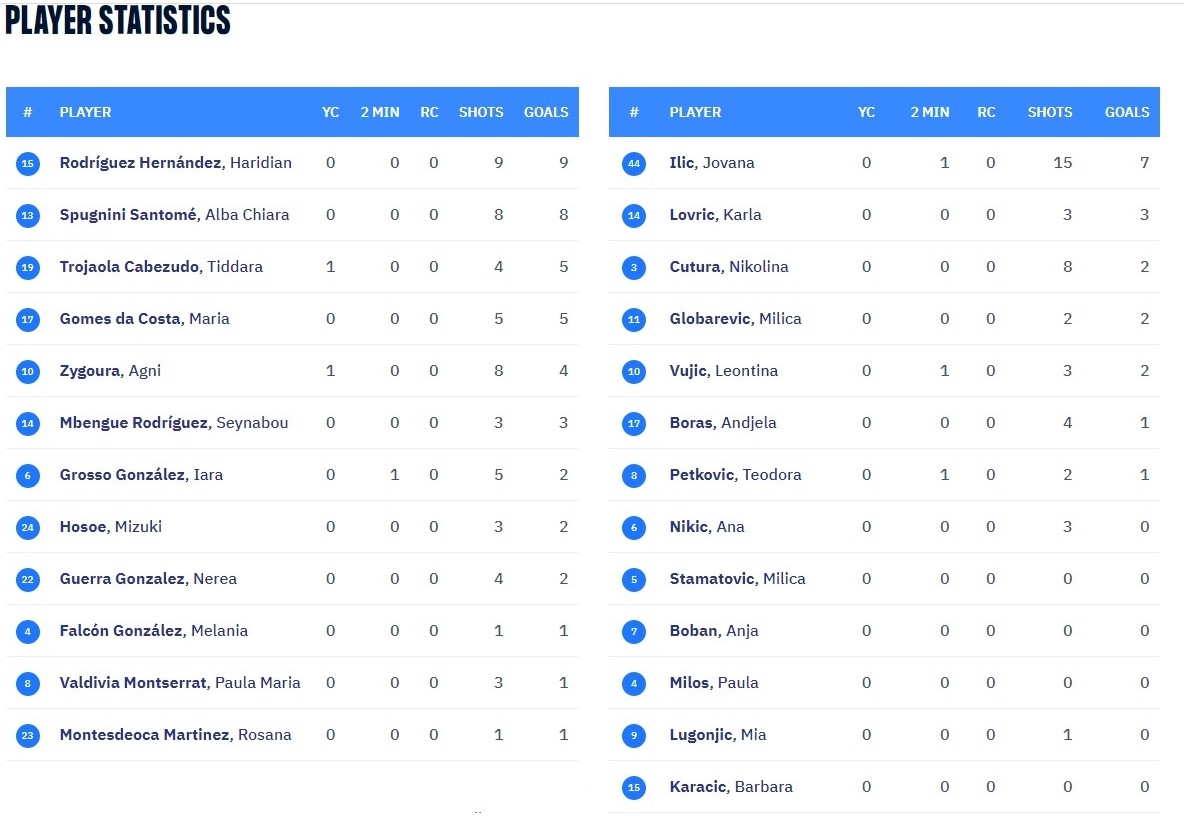Image resolution: width=1184 pixels, height=822 pixels.
Task: Click jersey number 44 badge for Ilic
Action: (x=634, y=163)
